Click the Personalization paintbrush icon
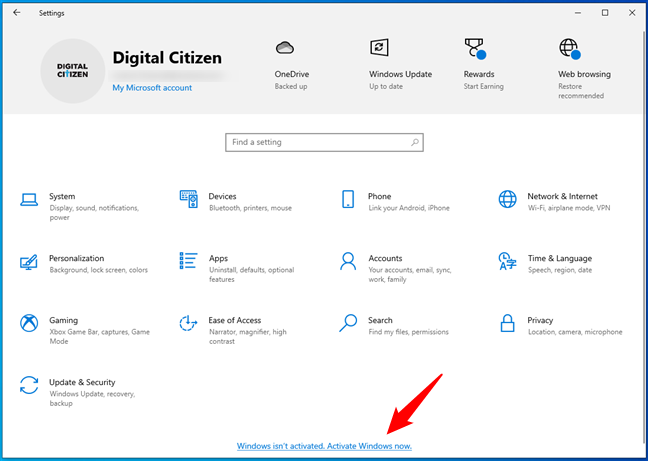This screenshot has width=648, height=461. tap(29, 262)
